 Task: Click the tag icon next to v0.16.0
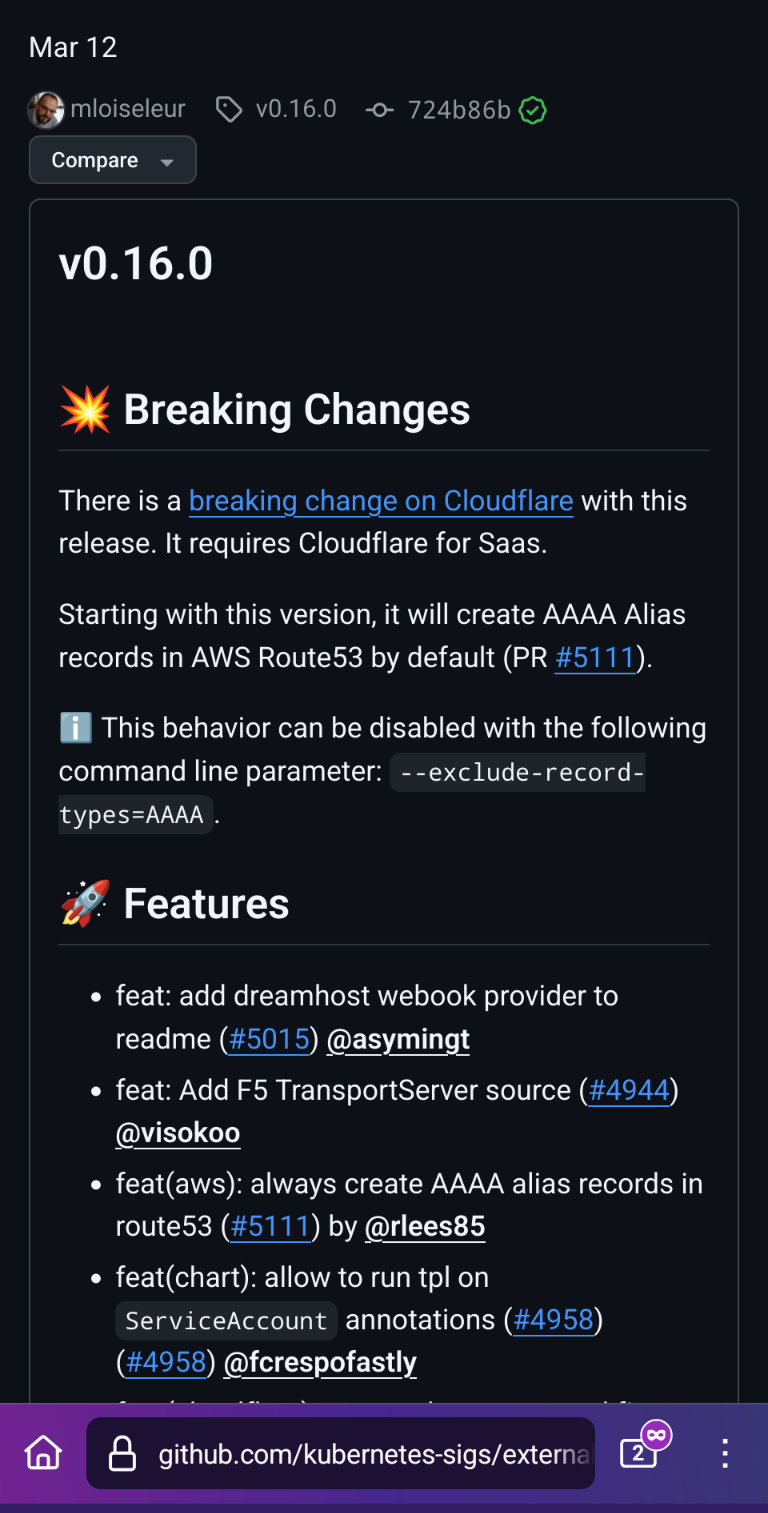229,110
